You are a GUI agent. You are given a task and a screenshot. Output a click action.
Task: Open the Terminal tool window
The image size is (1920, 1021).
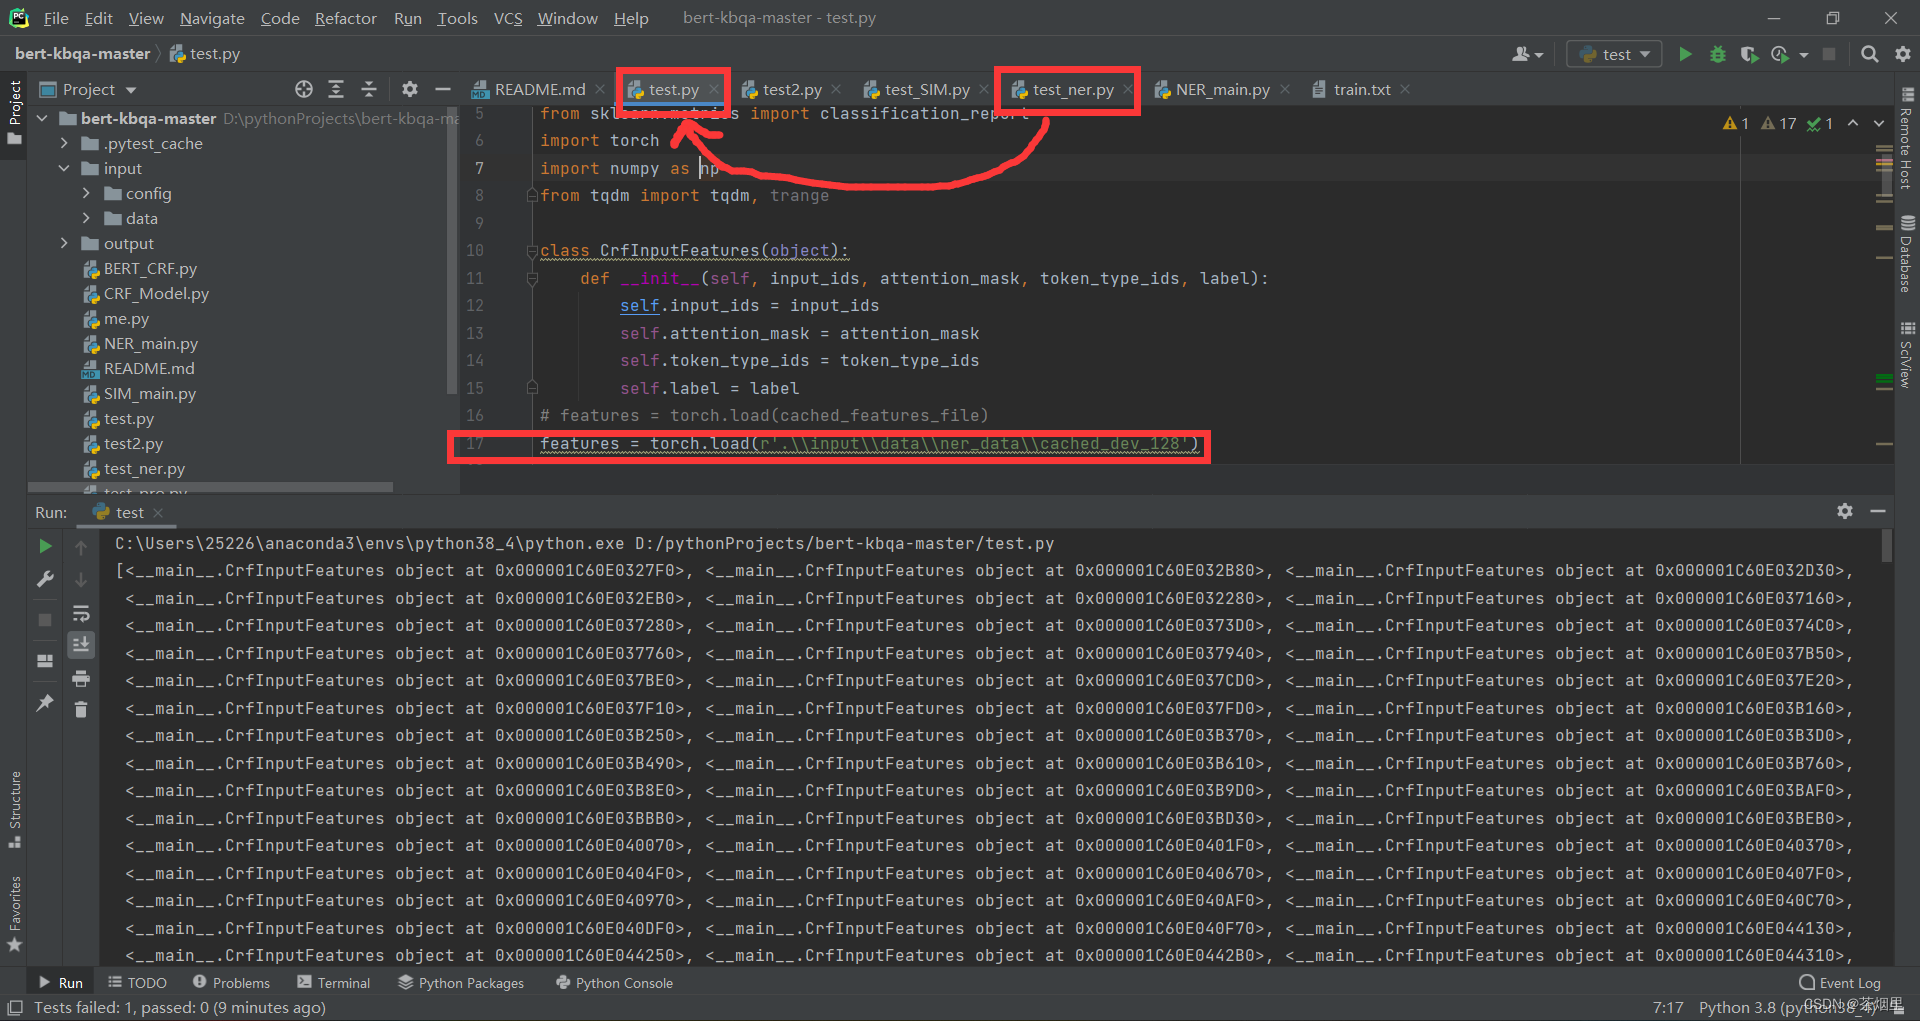click(333, 983)
